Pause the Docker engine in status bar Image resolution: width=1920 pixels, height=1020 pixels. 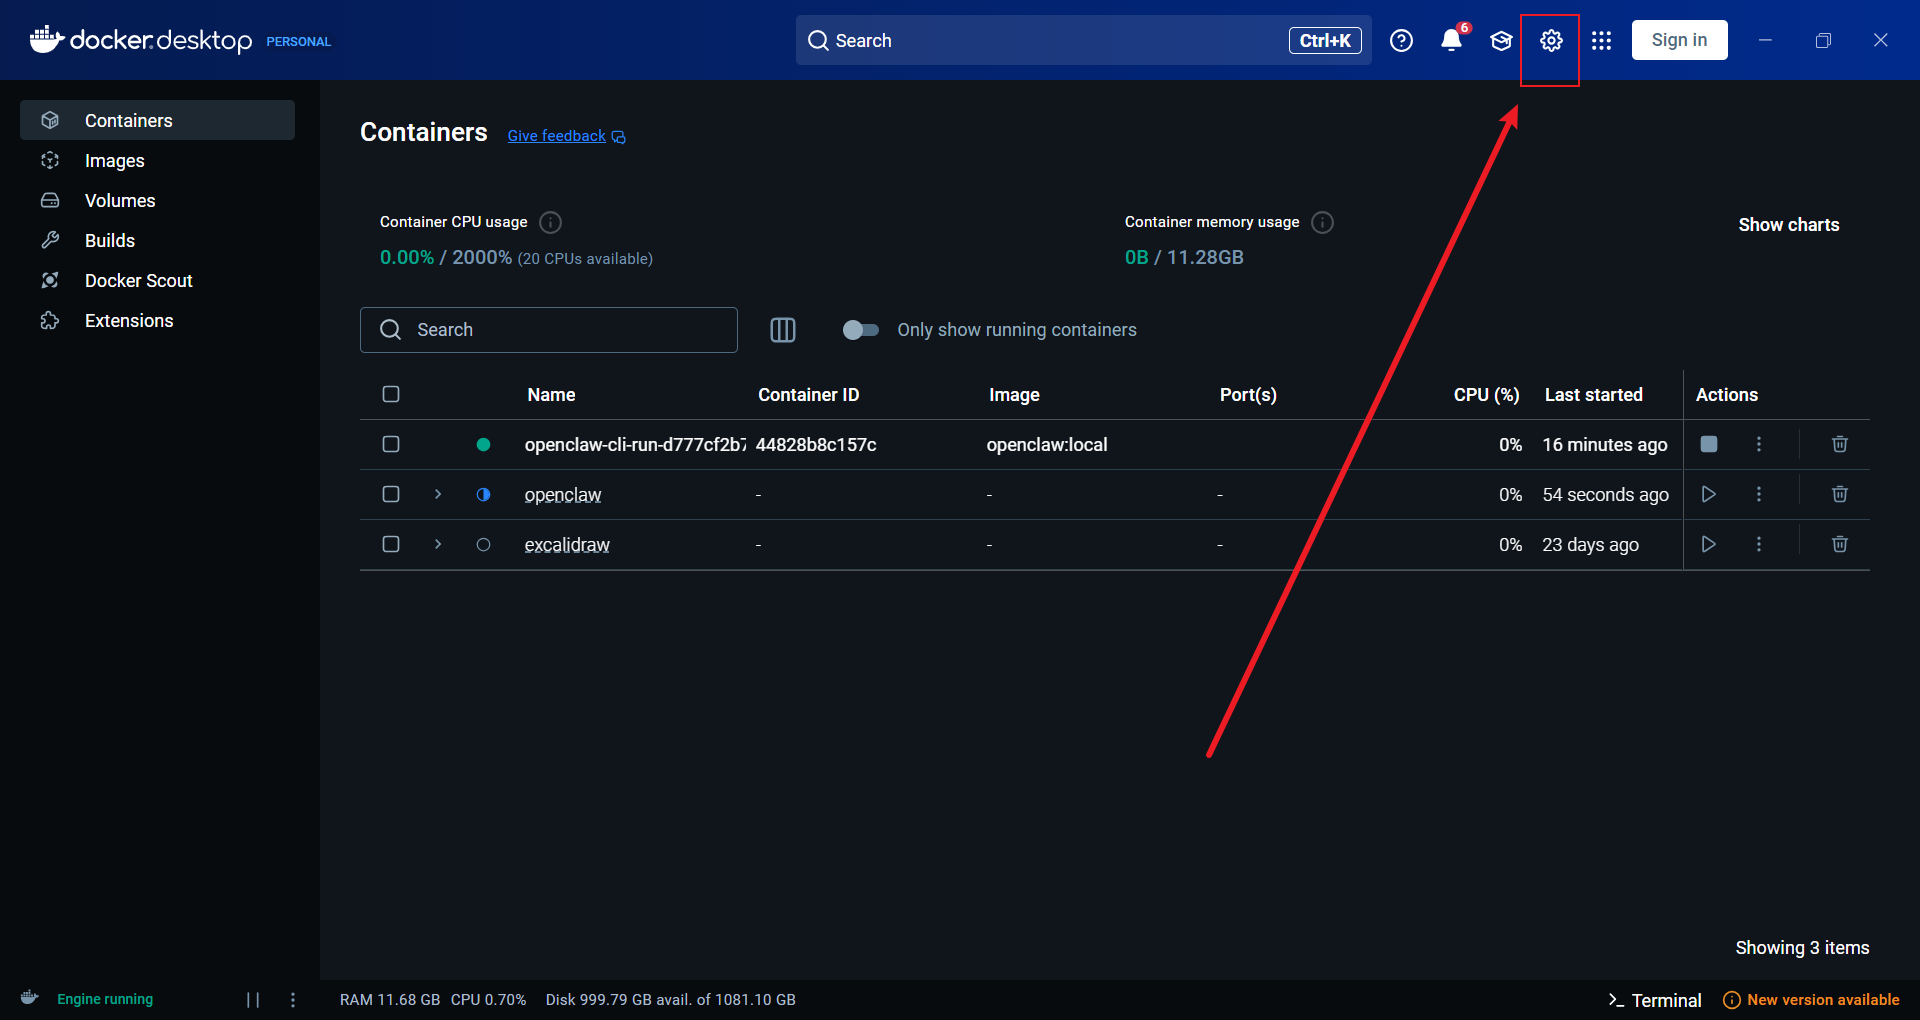[253, 1000]
